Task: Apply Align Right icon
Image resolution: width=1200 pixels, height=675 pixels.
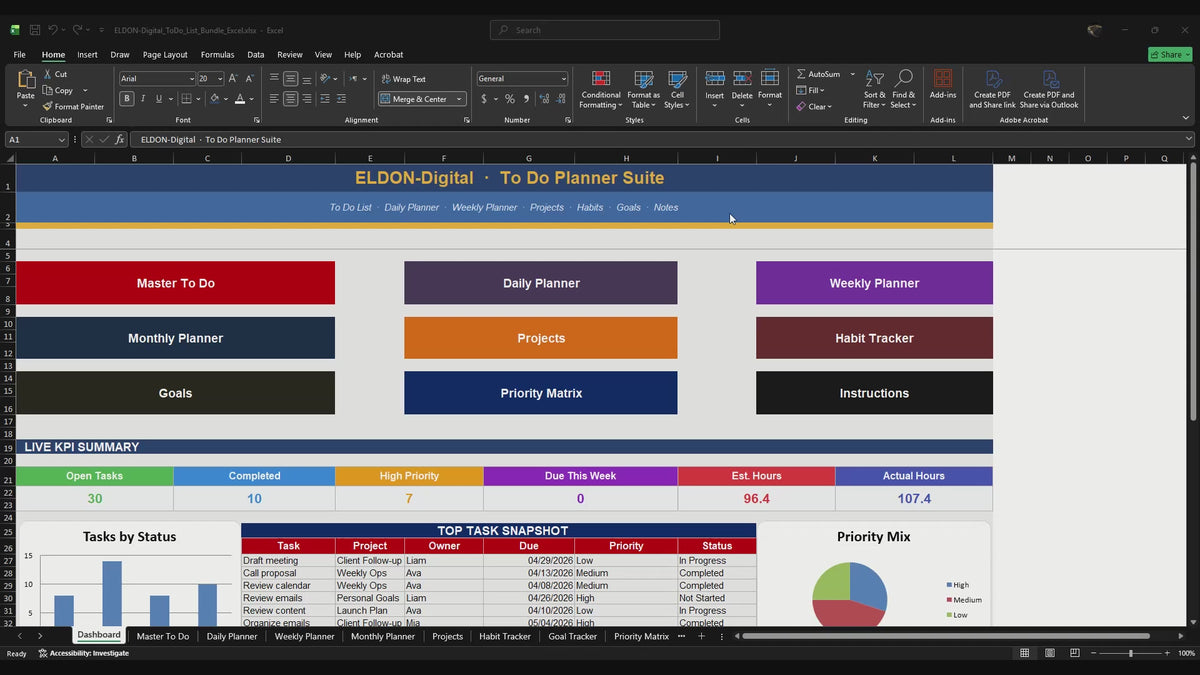Action: point(307,99)
